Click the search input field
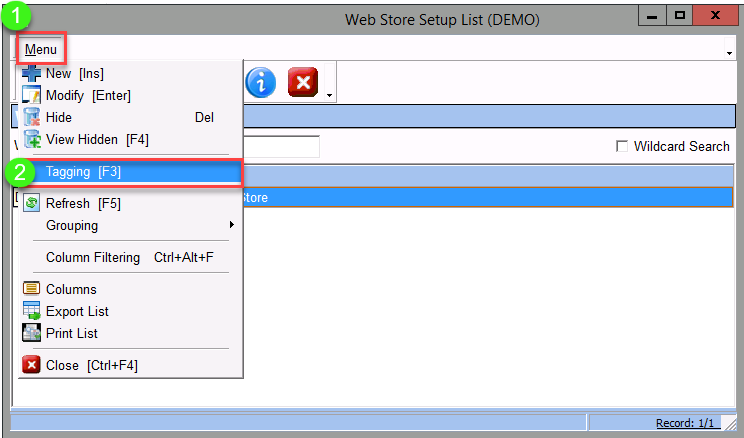 (x=280, y=147)
